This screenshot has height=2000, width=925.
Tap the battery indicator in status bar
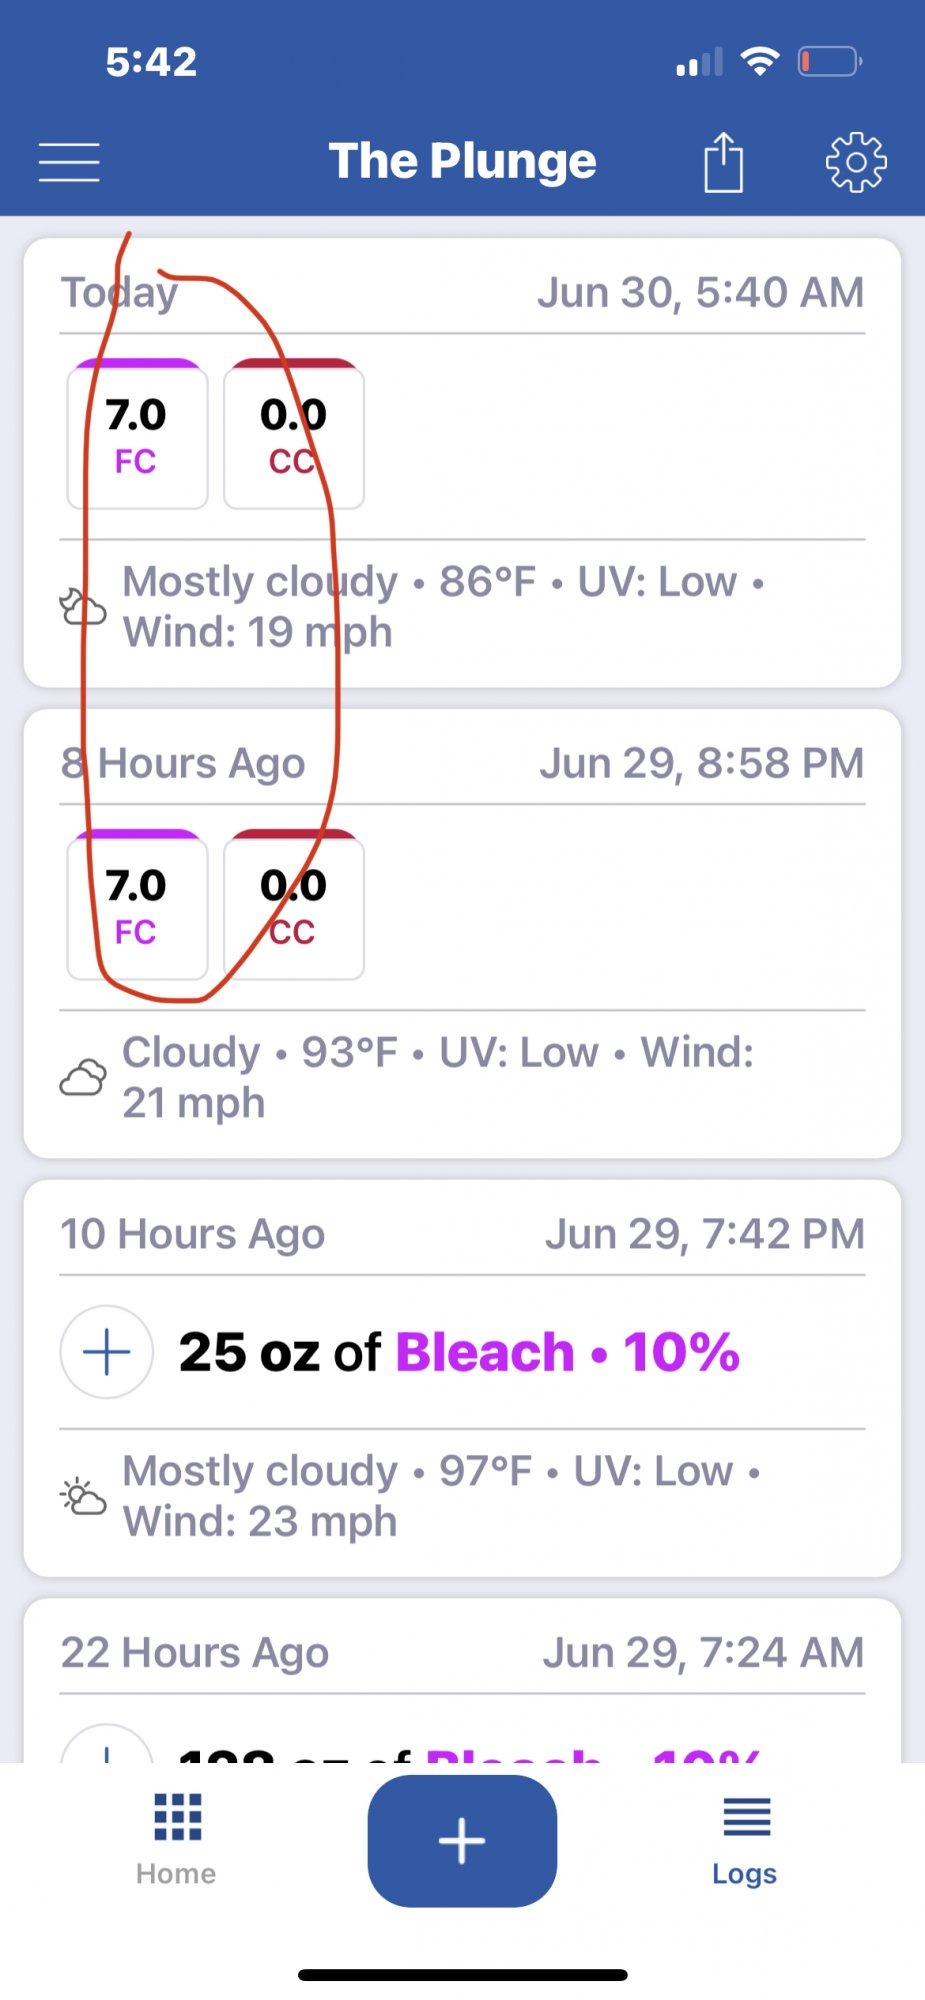(830, 62)
